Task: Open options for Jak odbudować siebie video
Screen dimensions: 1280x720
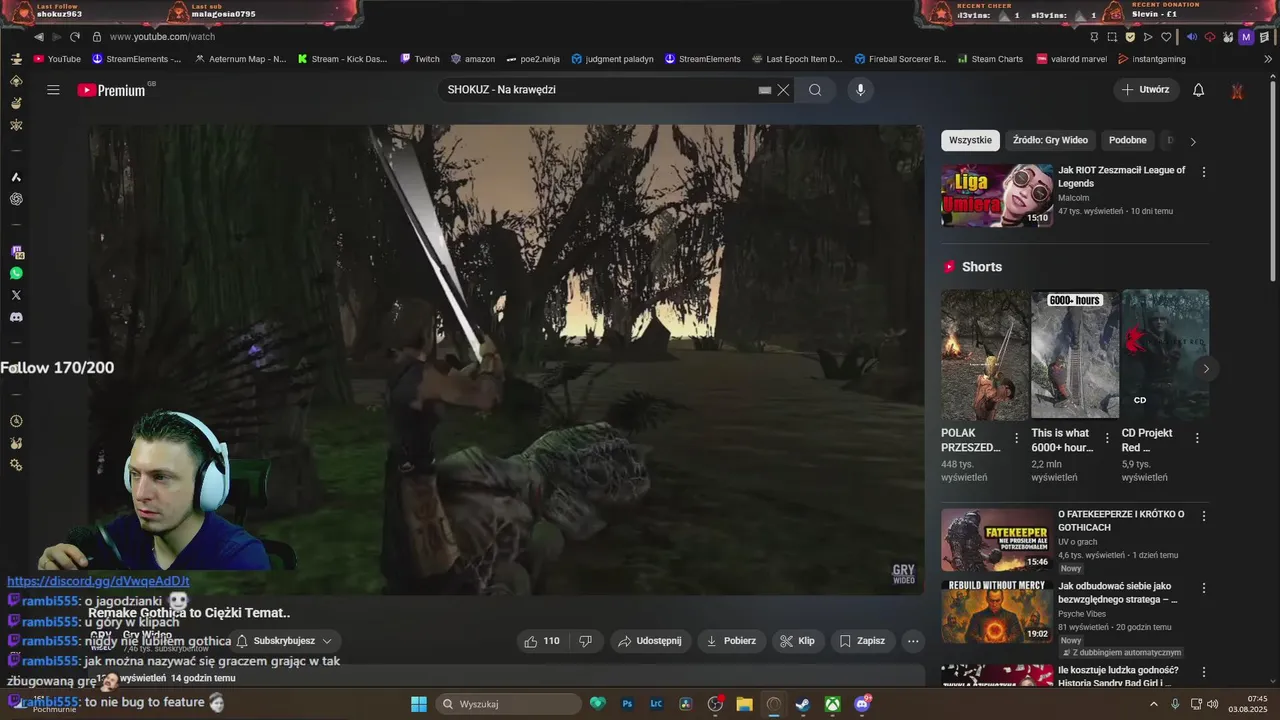Action: (1204, 588)
